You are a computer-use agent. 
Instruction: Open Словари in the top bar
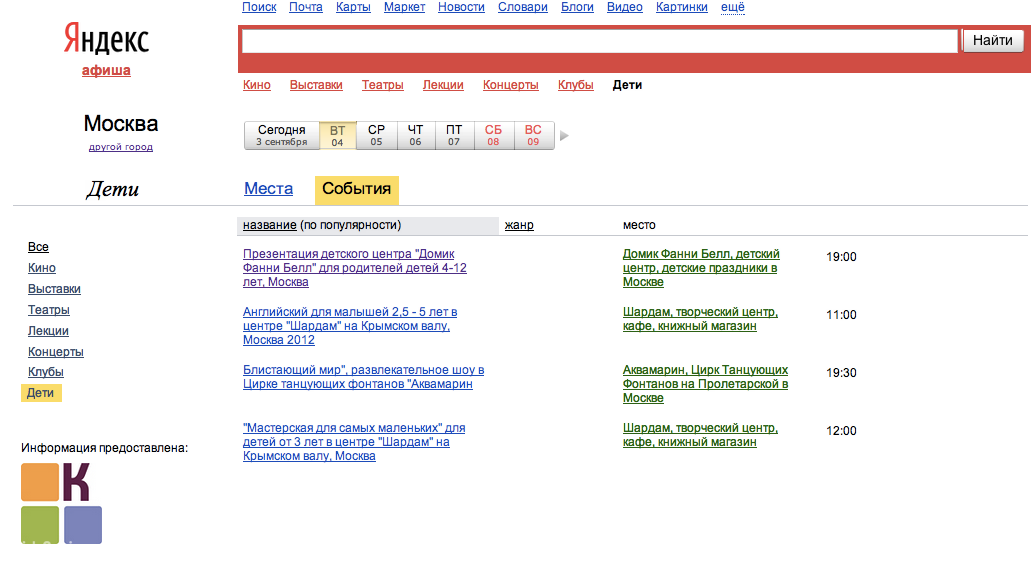(523, 7)
